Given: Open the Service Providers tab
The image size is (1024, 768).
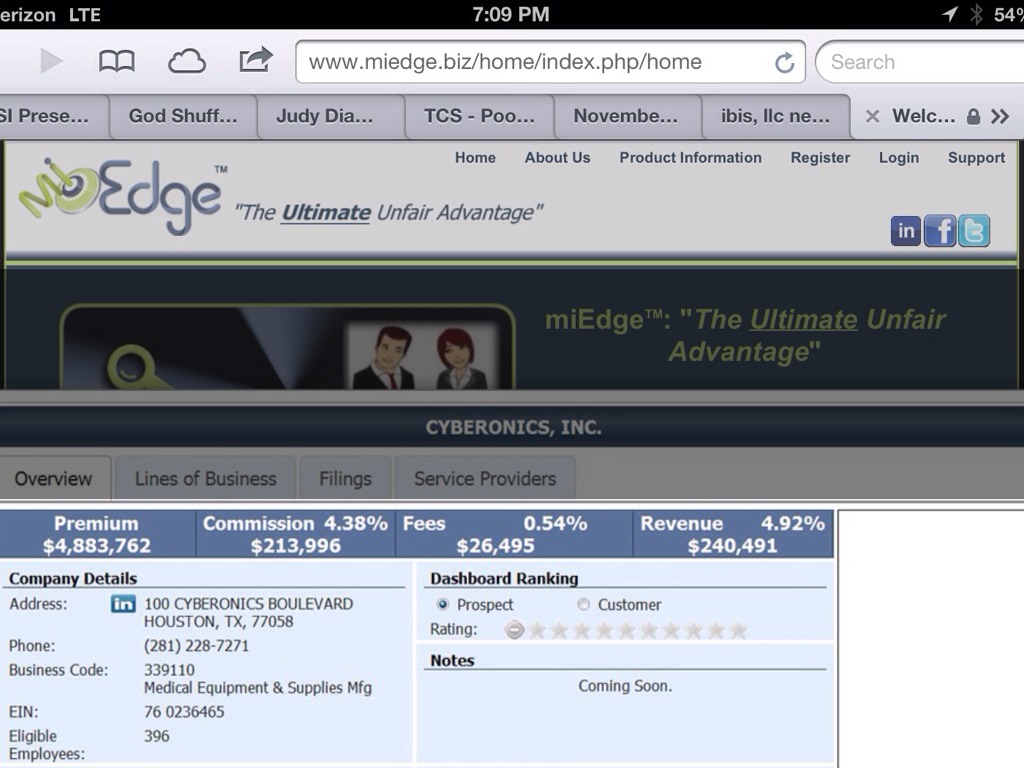Looking at the screenshot, I should (x=485, y=479).
